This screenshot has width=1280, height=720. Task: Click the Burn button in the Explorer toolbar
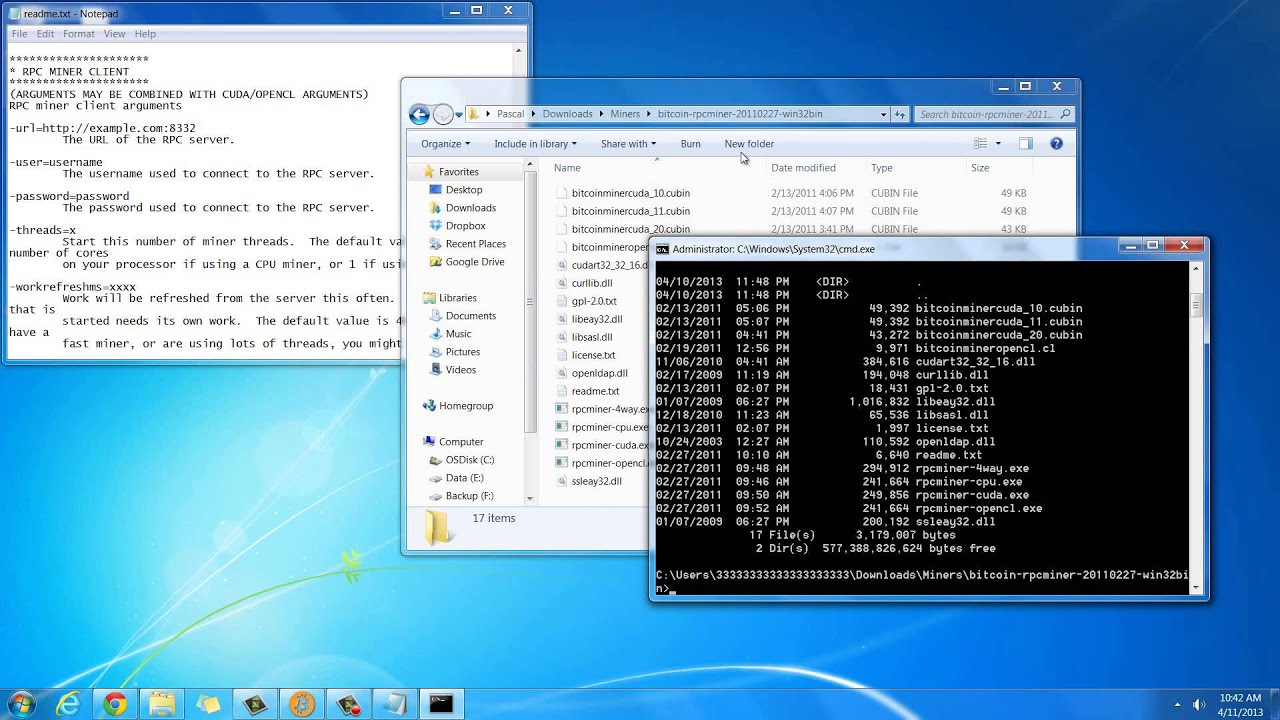click(x=690, y=144)
